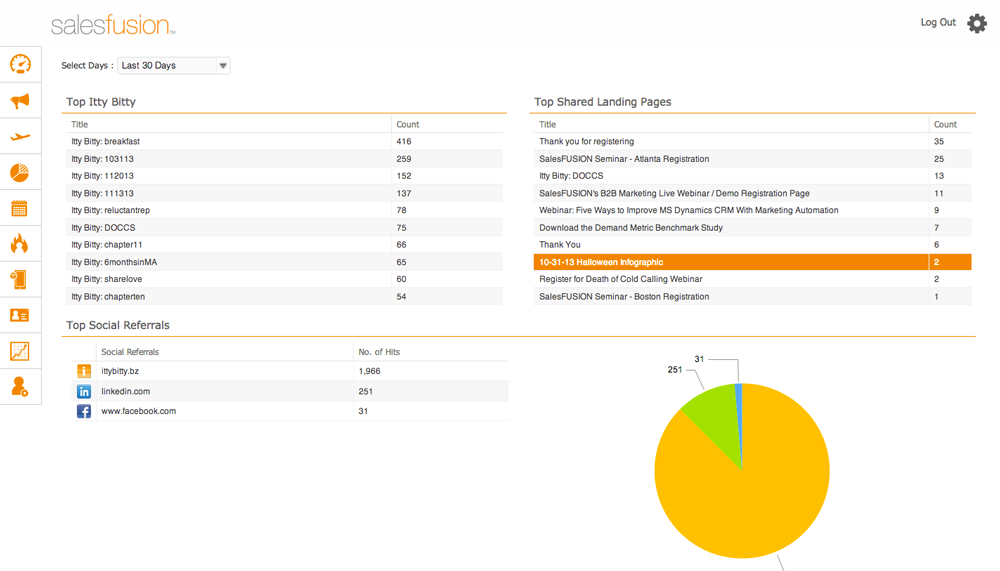
Task: Click the linkedin.com referral name
Action: point(126,391)
